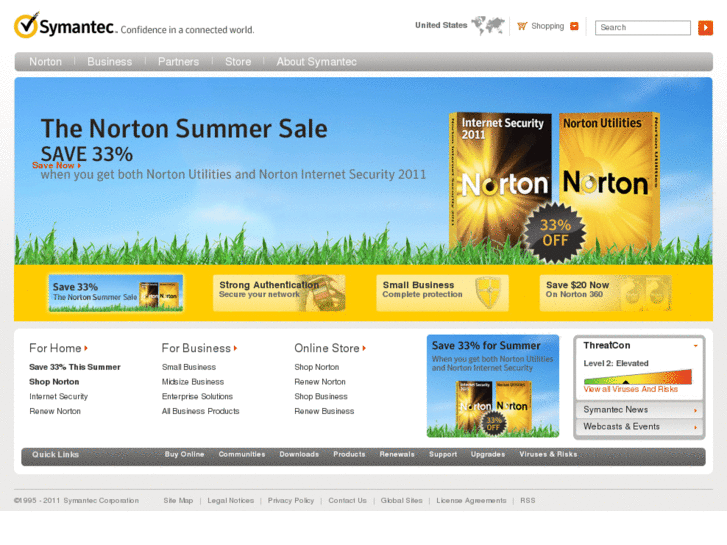Open the Enterprise Solutions link
Image resolution: width=727 pixels, height=545 pixels.
pos(197,397)
